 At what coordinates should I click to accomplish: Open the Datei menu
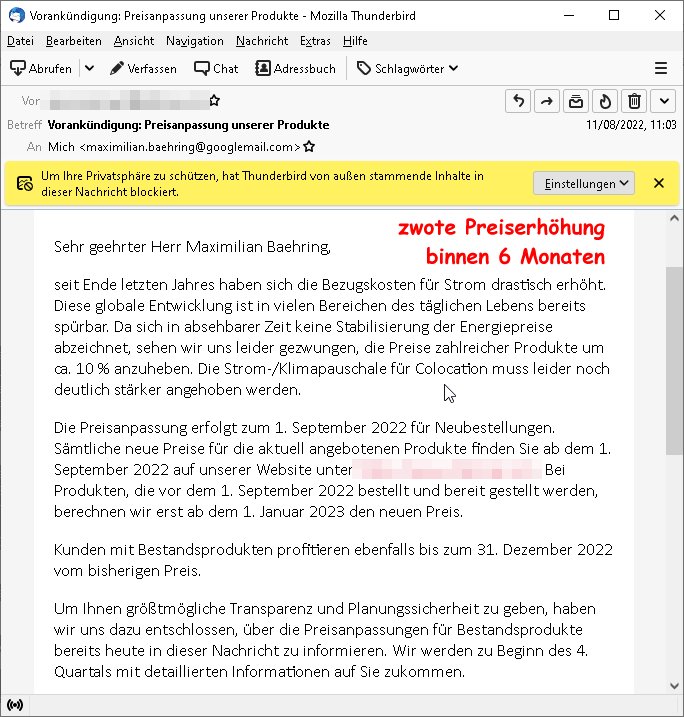pos(20,41)
